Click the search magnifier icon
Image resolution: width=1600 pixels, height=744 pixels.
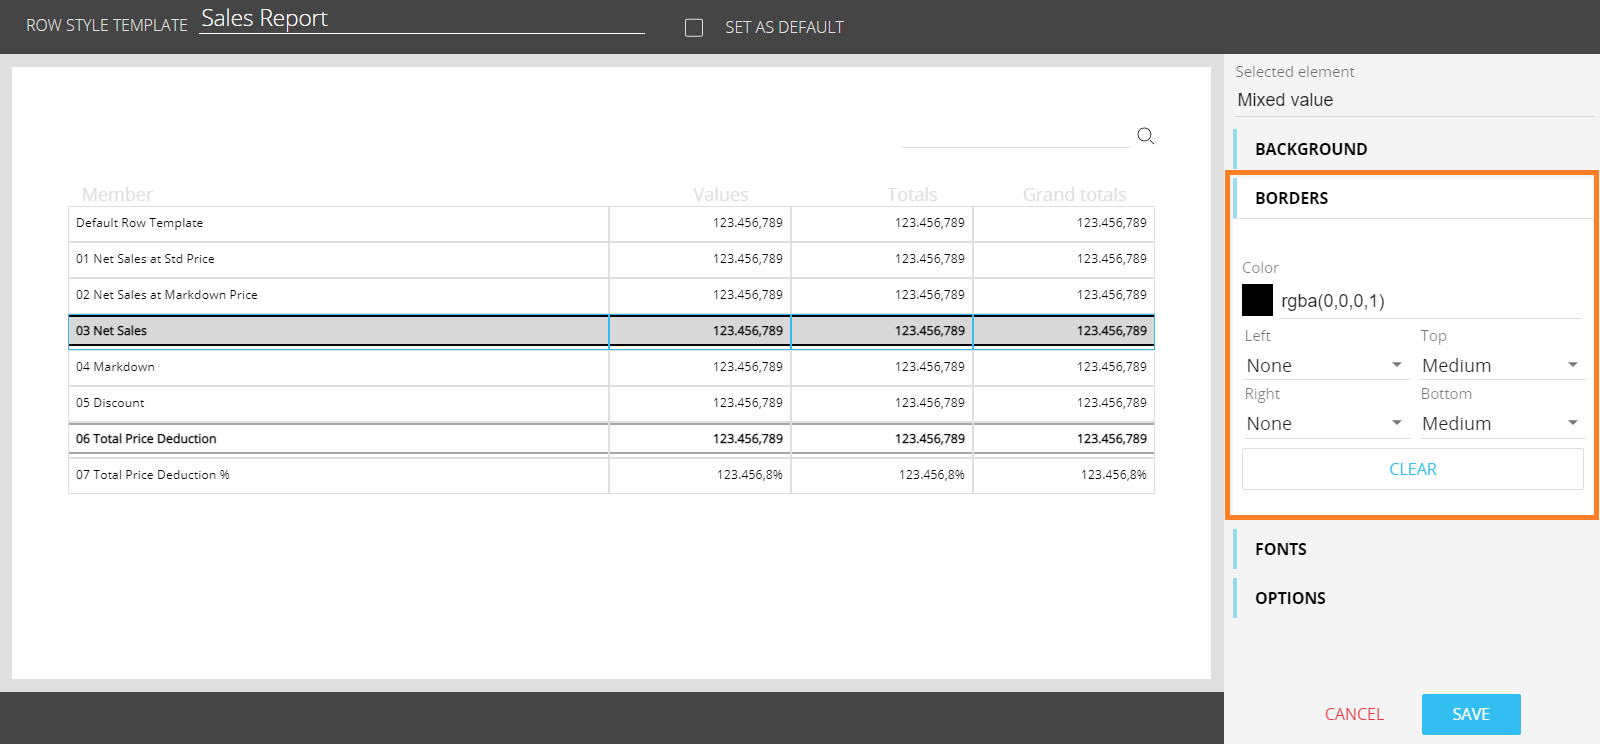[1146, 136]
